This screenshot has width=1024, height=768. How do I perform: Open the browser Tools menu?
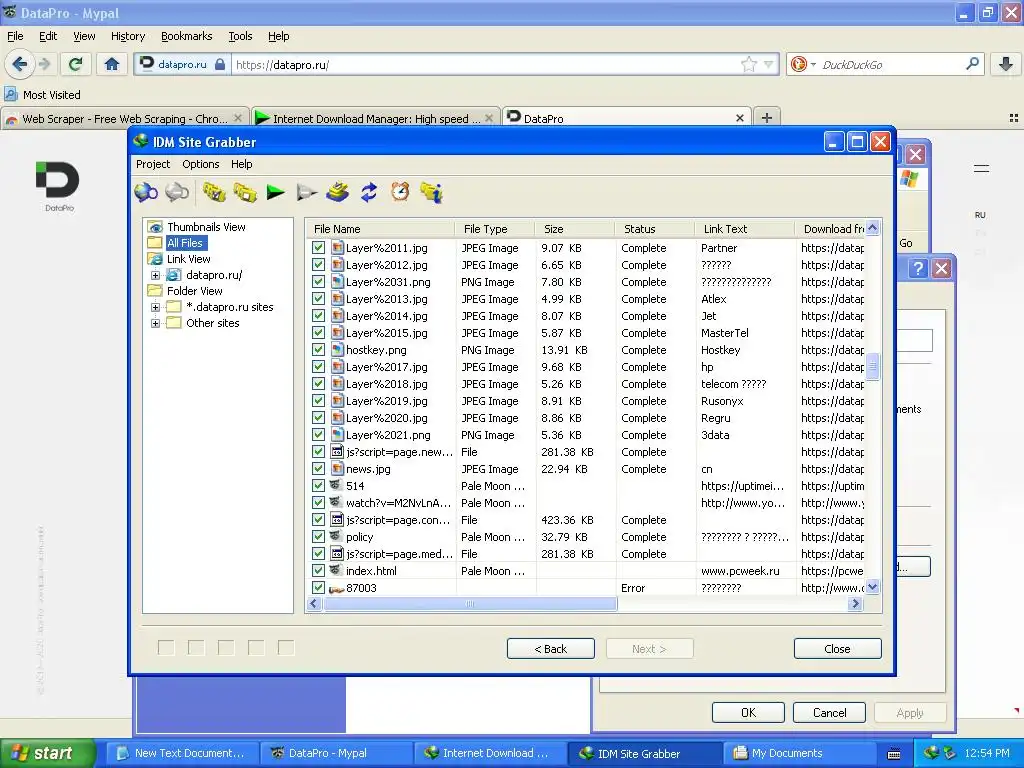[240, 36]
